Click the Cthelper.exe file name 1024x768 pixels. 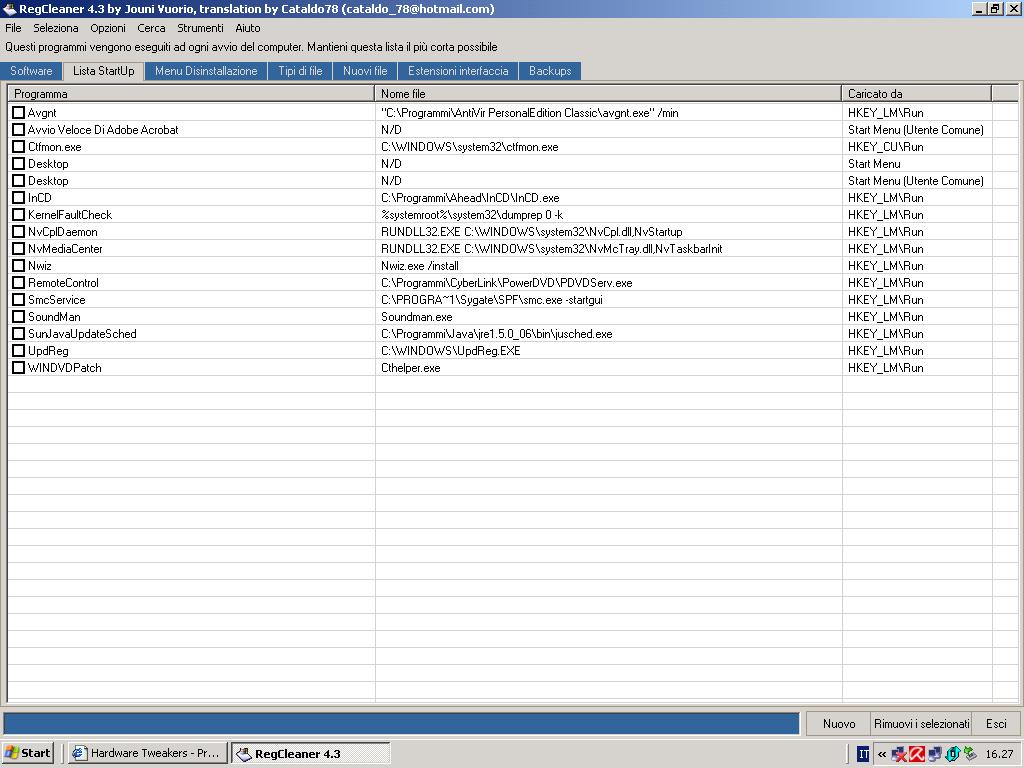pyautogui.click(x=411, y=368)
